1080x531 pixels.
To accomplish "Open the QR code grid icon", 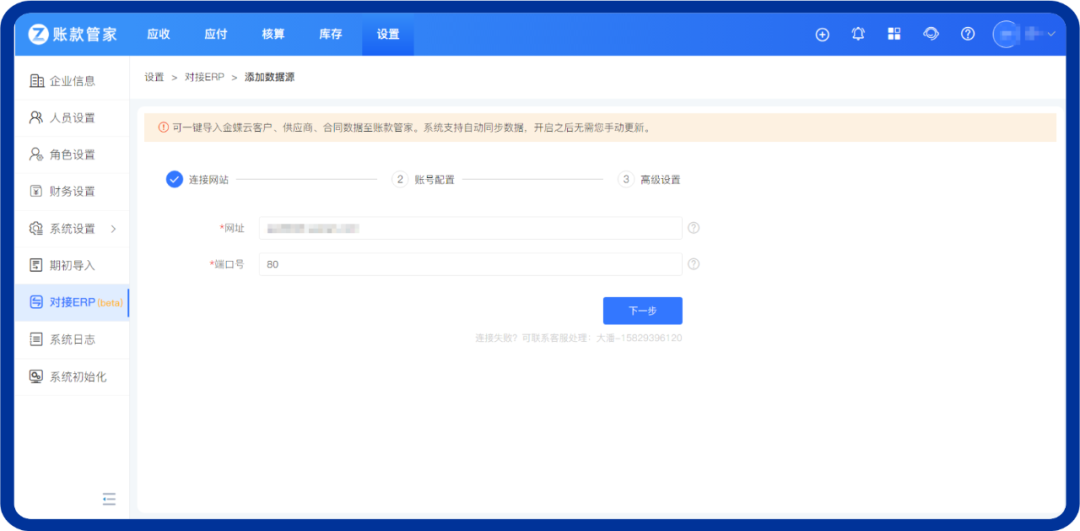I will point(894,34).
